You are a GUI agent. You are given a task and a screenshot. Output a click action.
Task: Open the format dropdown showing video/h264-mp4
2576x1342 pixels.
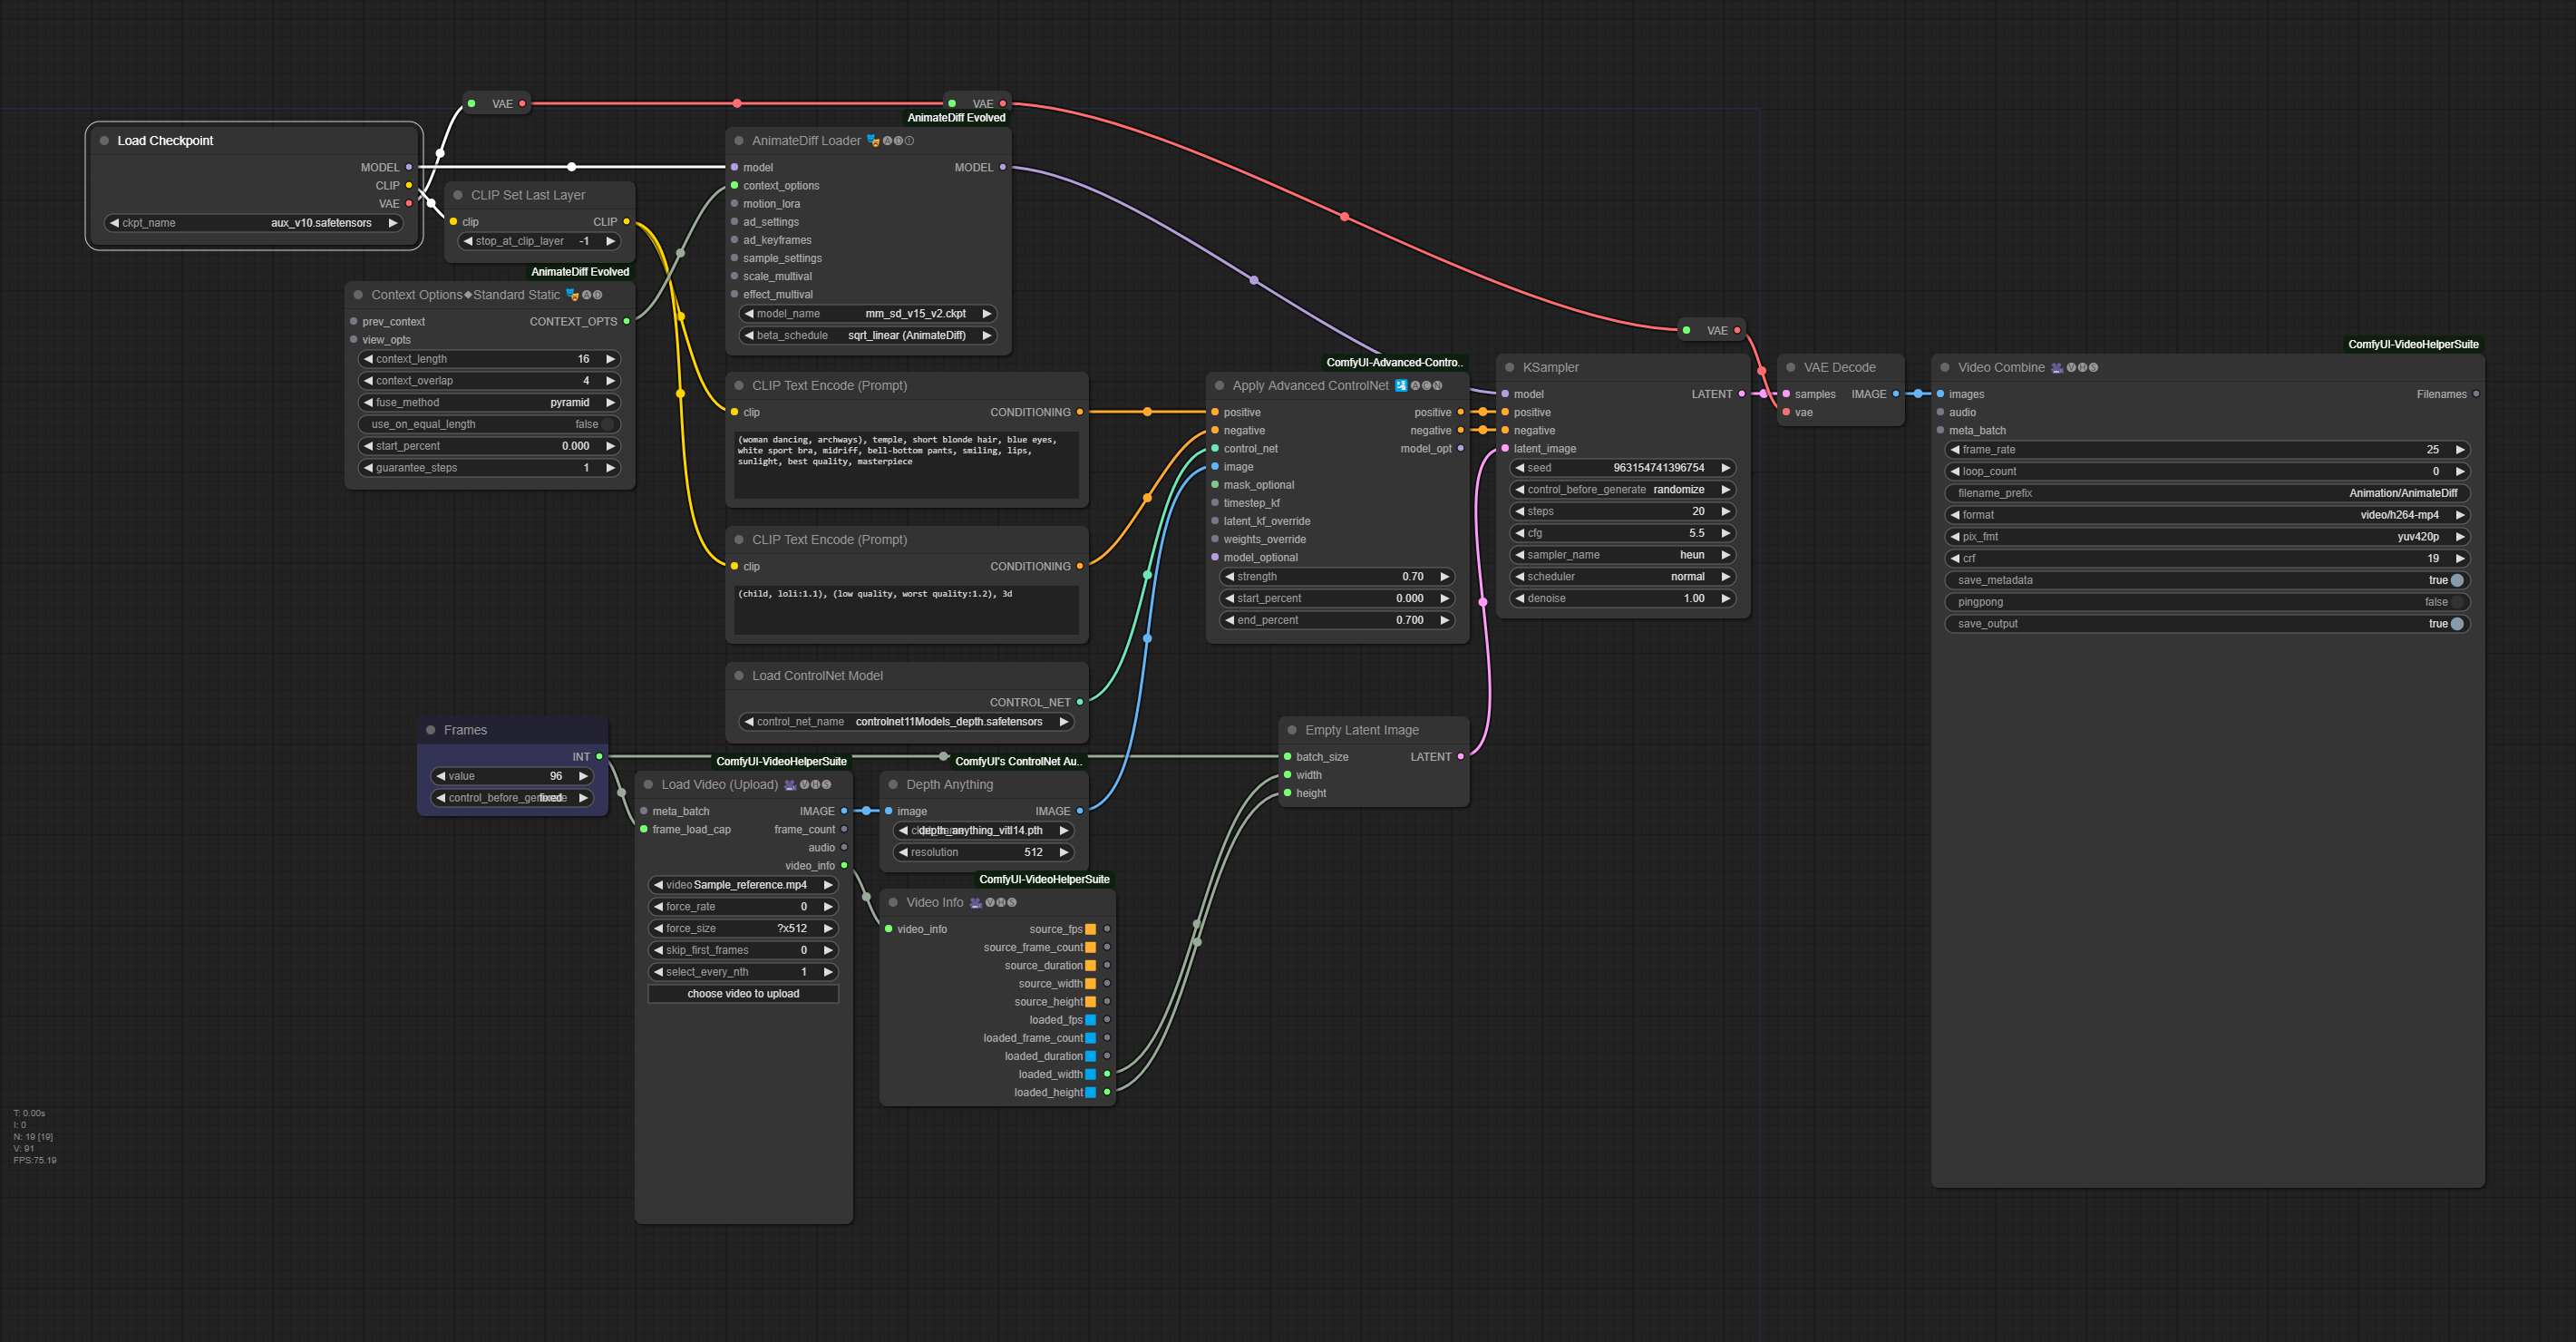[2206, 515]
